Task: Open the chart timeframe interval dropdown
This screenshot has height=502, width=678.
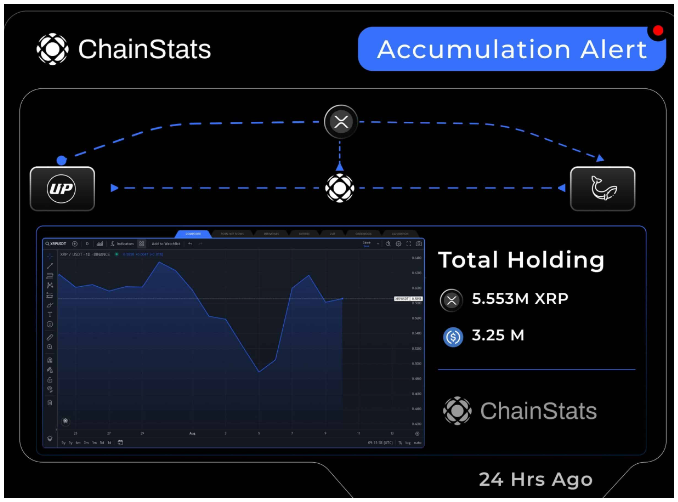Action: click(87, 243)
